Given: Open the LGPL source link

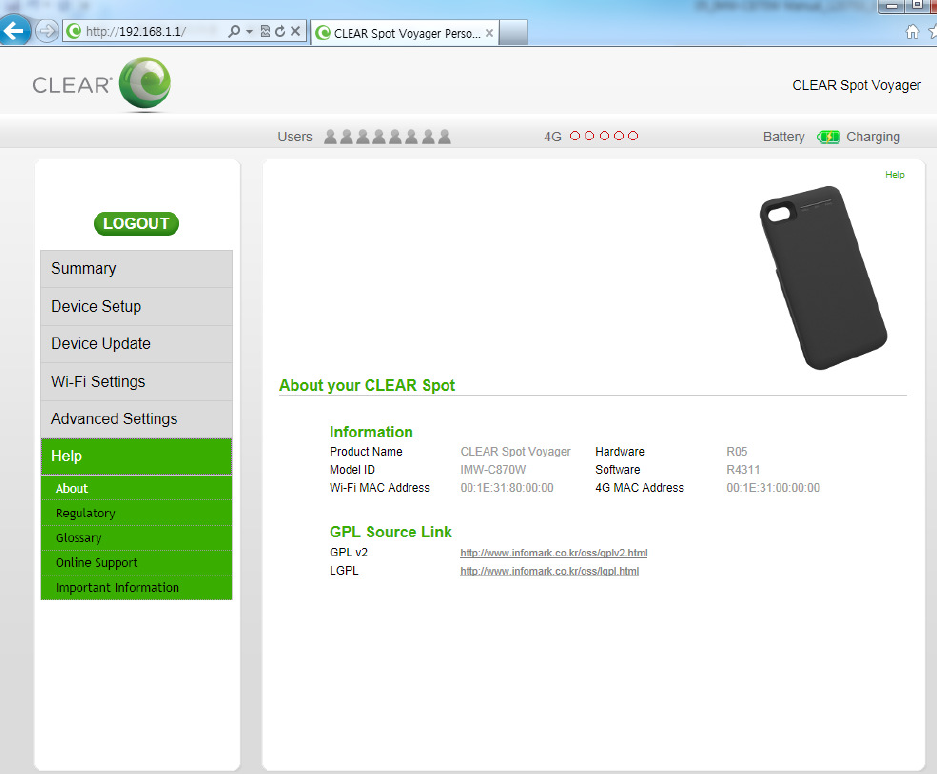Looking at the screenshot, I should [x=549, y=571].
